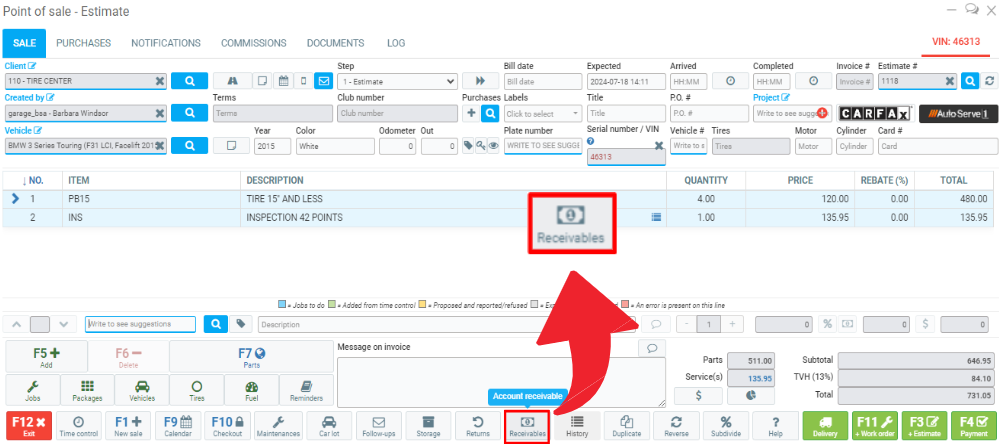
Task: Open the COMMISSIONS tab
Action: click(x=253, y=44)
